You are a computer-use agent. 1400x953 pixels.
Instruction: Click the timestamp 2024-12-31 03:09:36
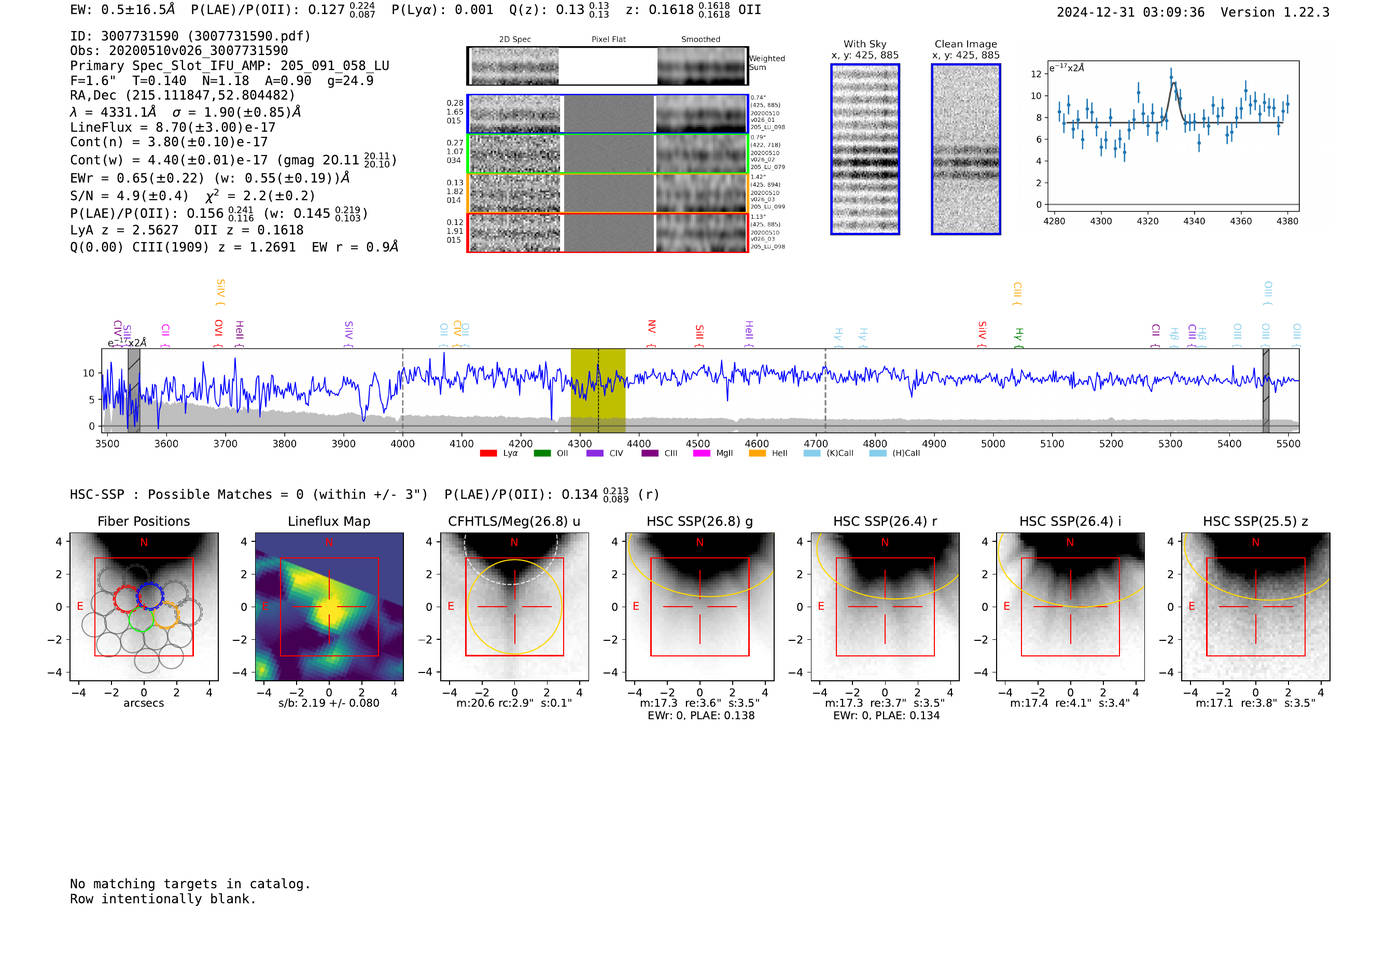1131,13
